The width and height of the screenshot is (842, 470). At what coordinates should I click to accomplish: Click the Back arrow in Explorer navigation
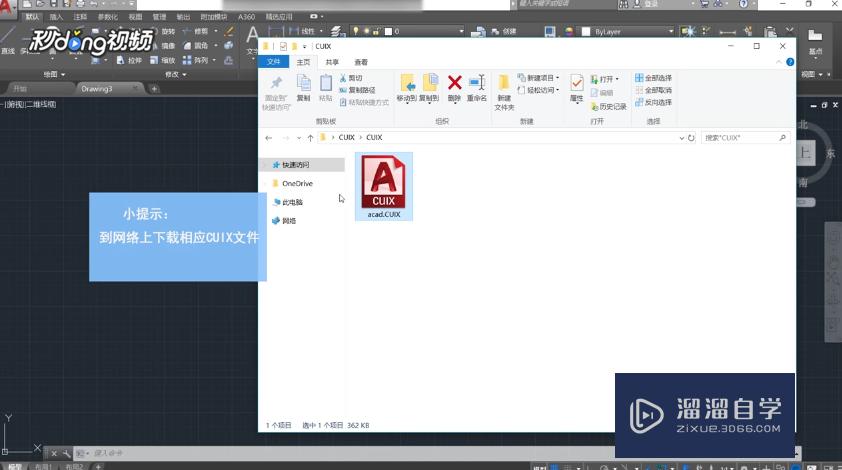point(268,138)
